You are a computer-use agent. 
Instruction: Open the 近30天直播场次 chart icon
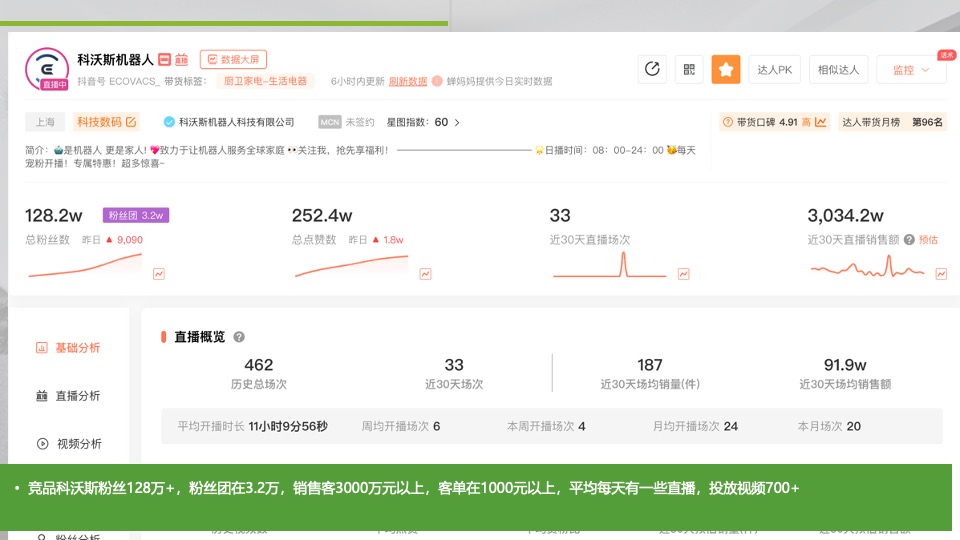(x=683, y=274)
